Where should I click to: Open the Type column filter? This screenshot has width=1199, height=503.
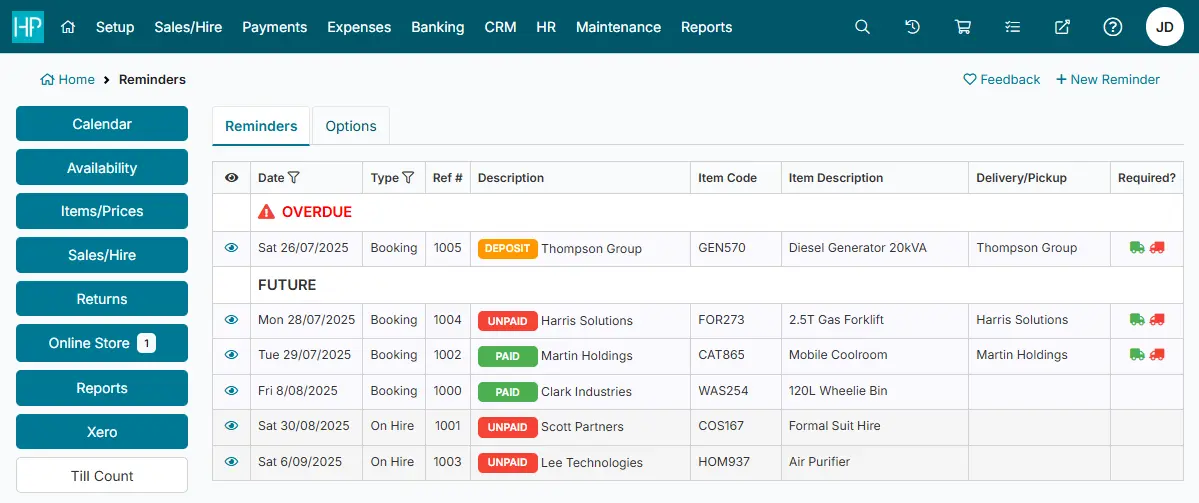click(x=408, y=177)
